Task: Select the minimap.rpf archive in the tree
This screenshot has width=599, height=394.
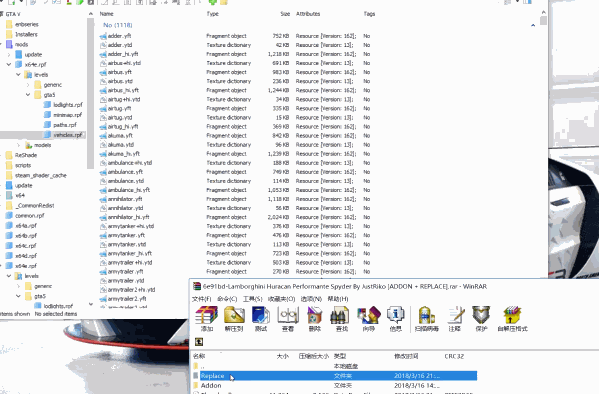Action: (x=63, y=115)
